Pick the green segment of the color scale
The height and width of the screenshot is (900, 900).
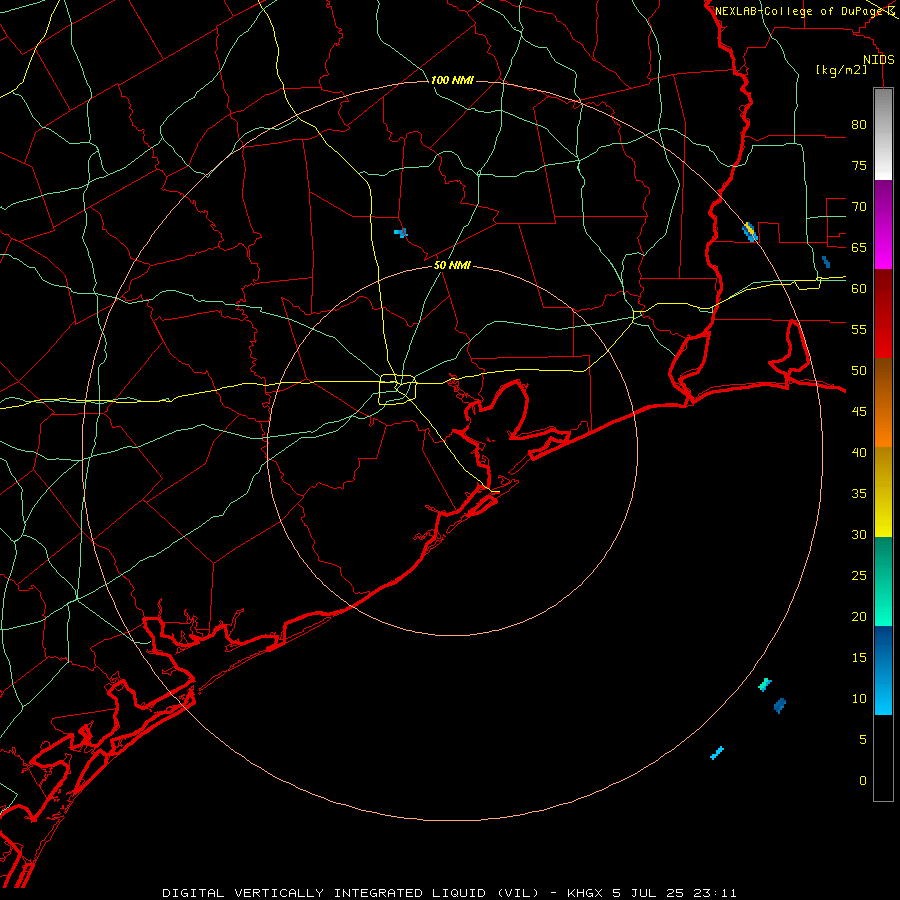883,581
